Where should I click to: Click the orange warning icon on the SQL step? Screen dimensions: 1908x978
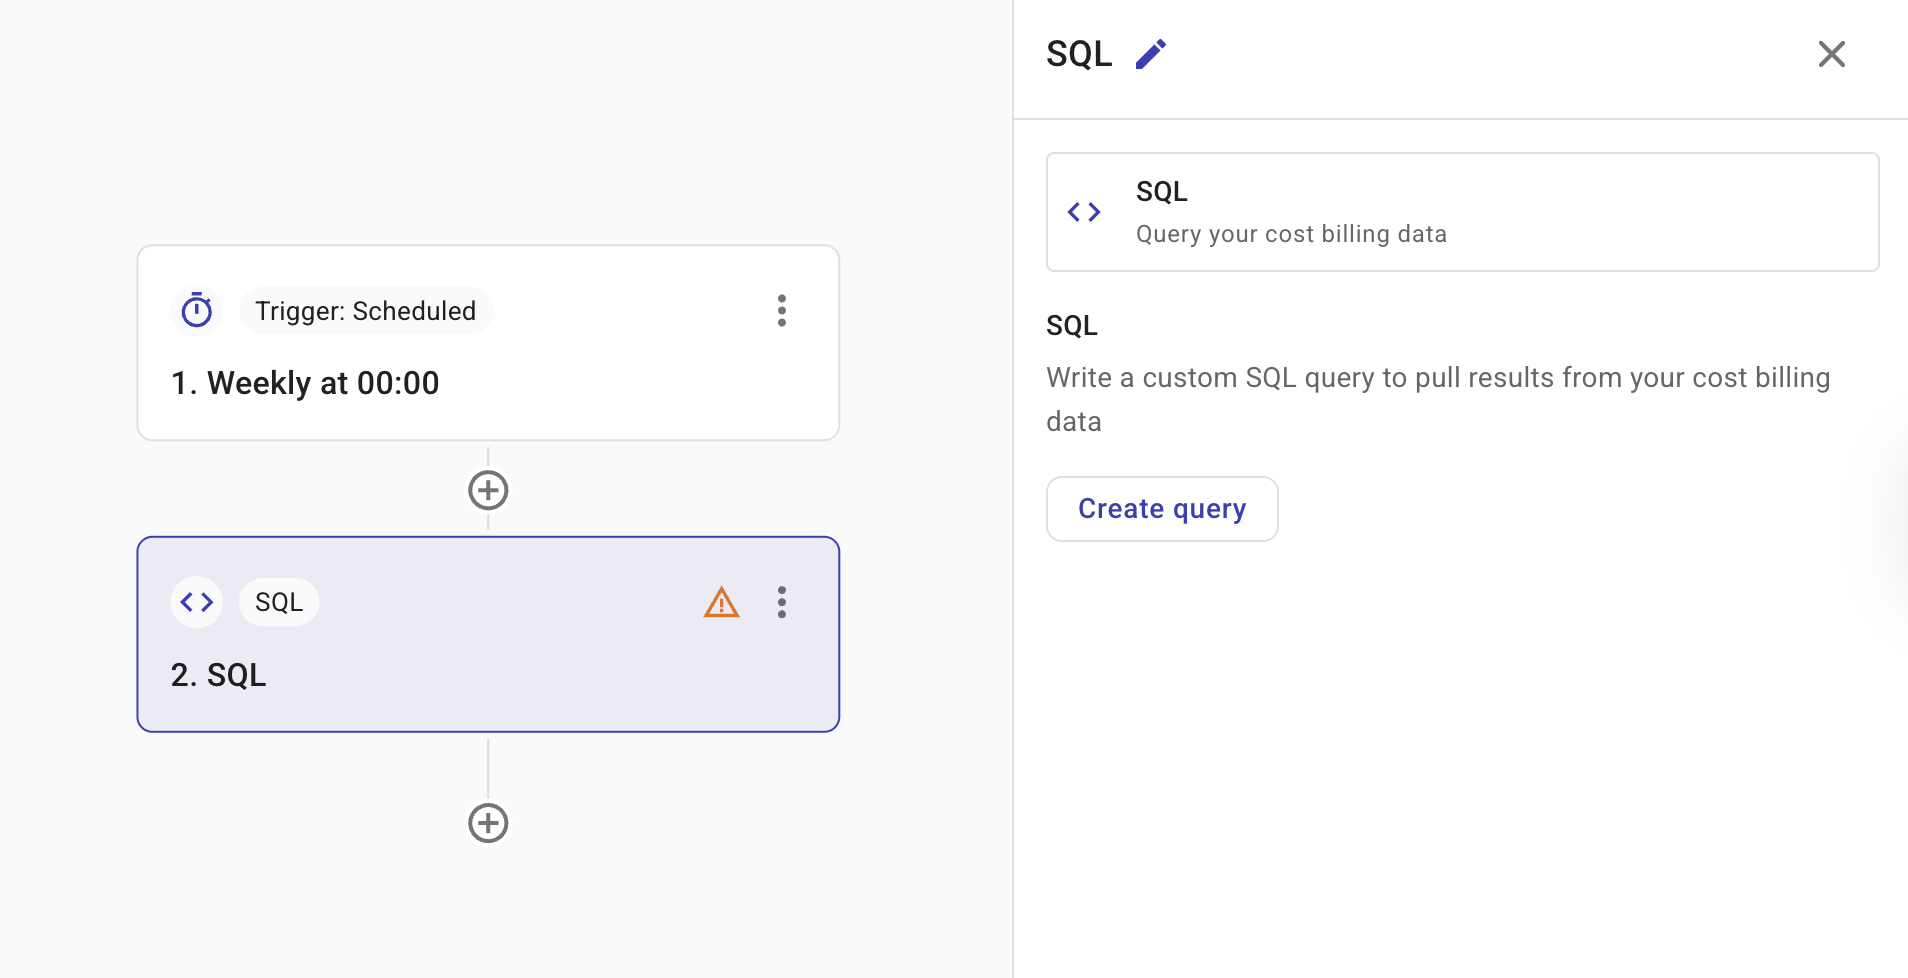pos(722,601)
